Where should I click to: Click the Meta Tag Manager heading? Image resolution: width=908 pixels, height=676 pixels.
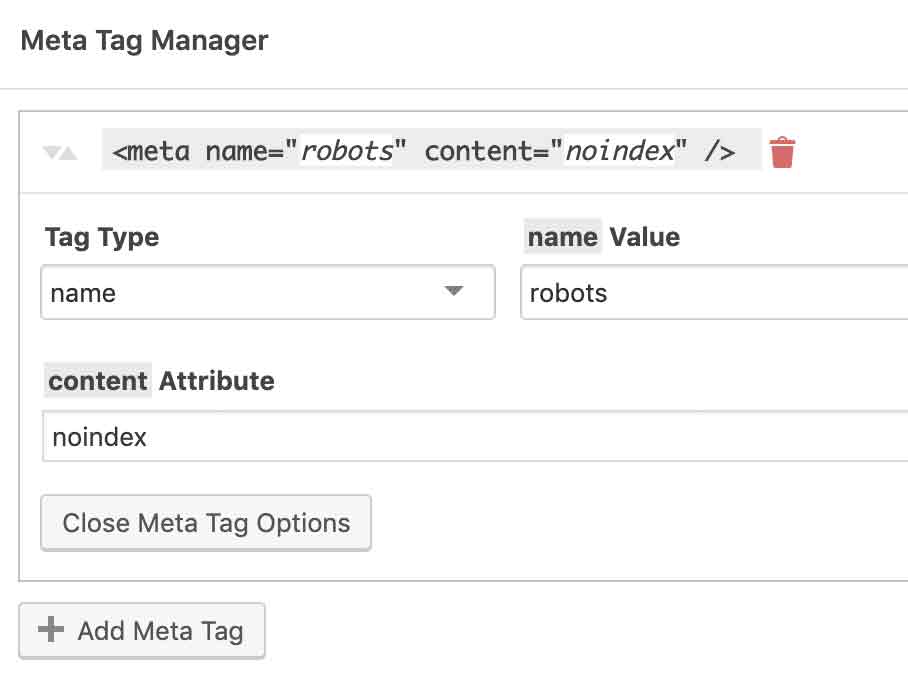(143, 40)
